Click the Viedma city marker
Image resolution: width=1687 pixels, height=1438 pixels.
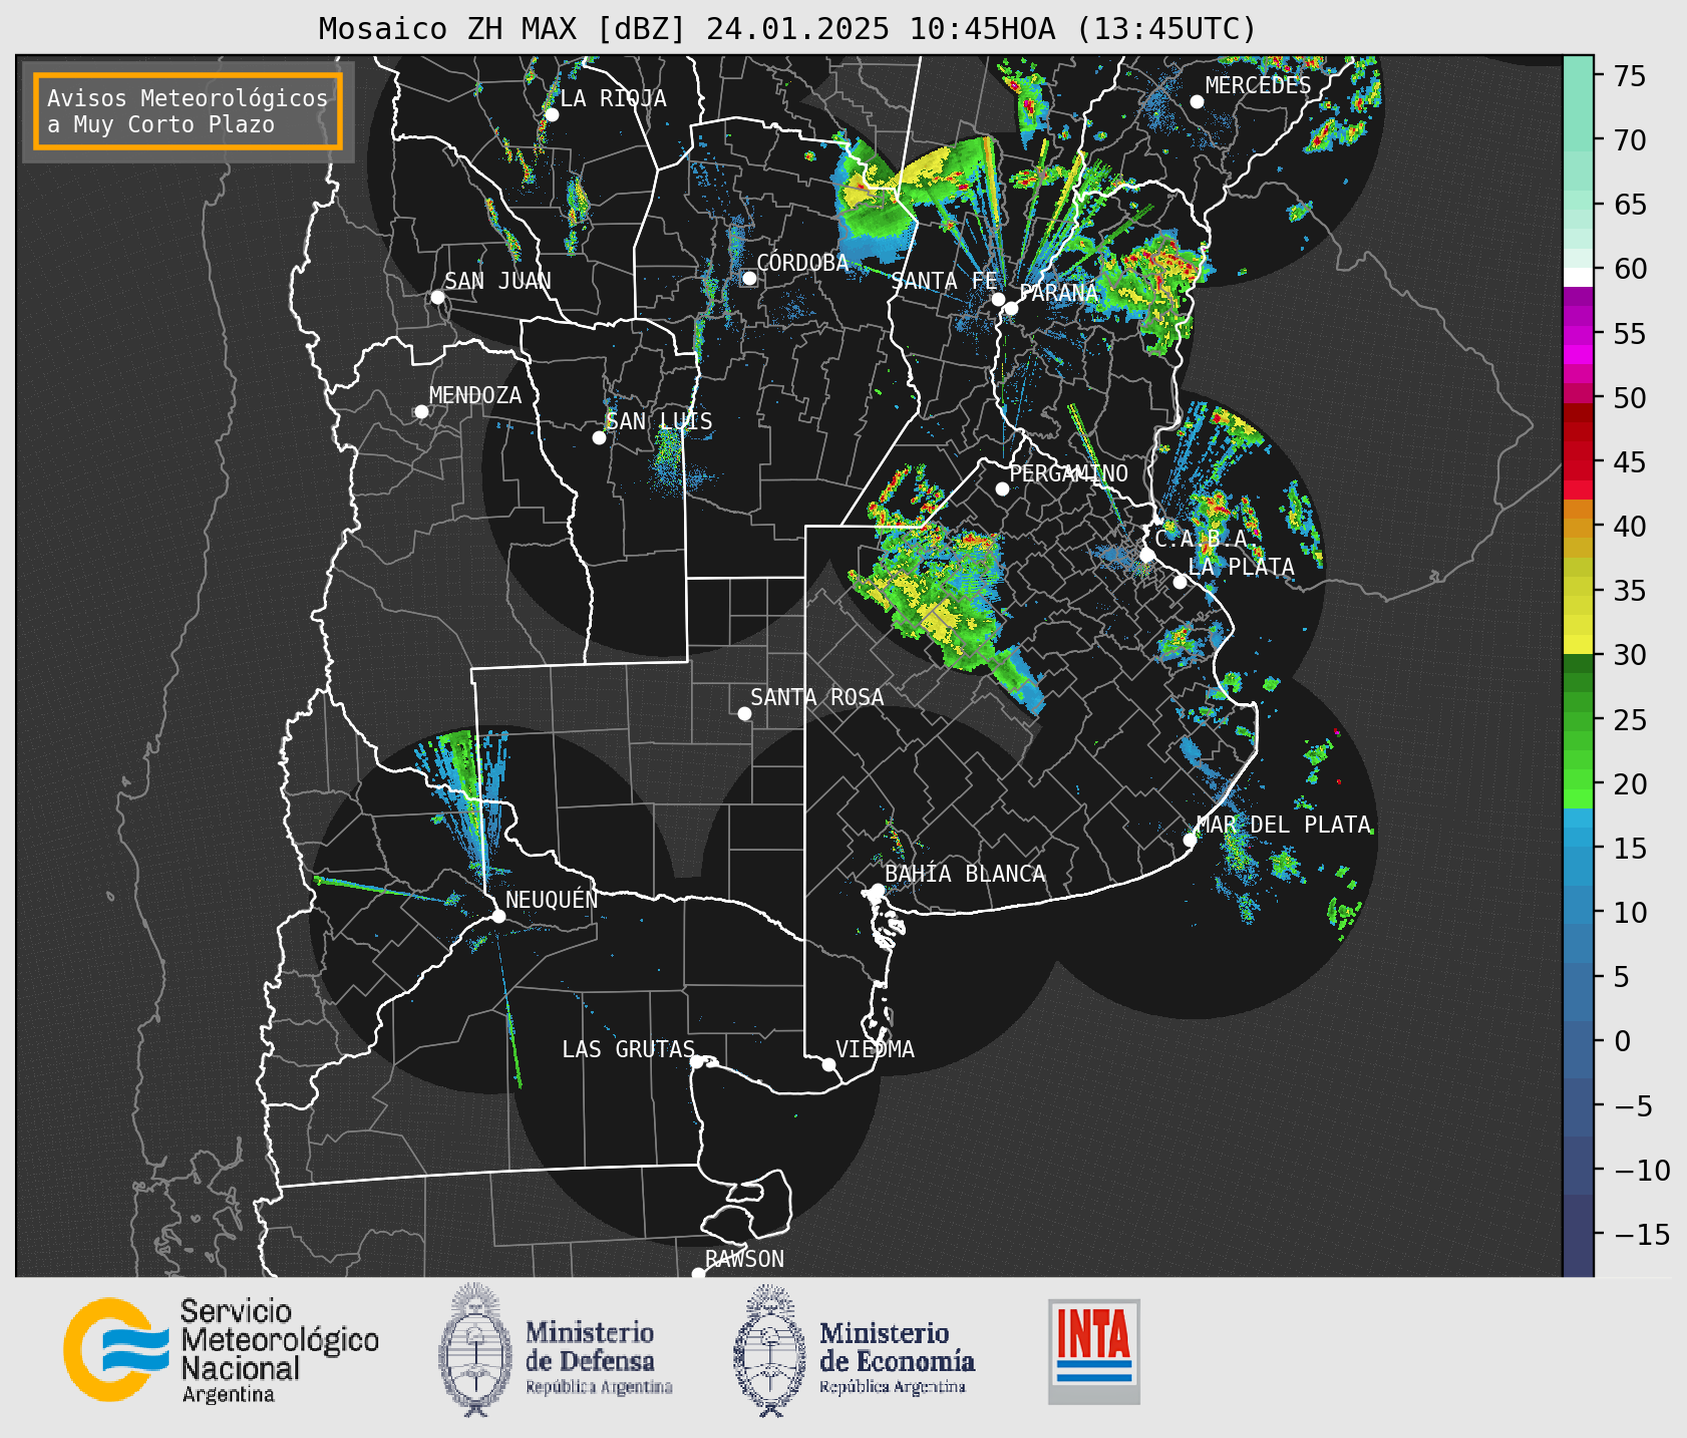point(829,1064)
